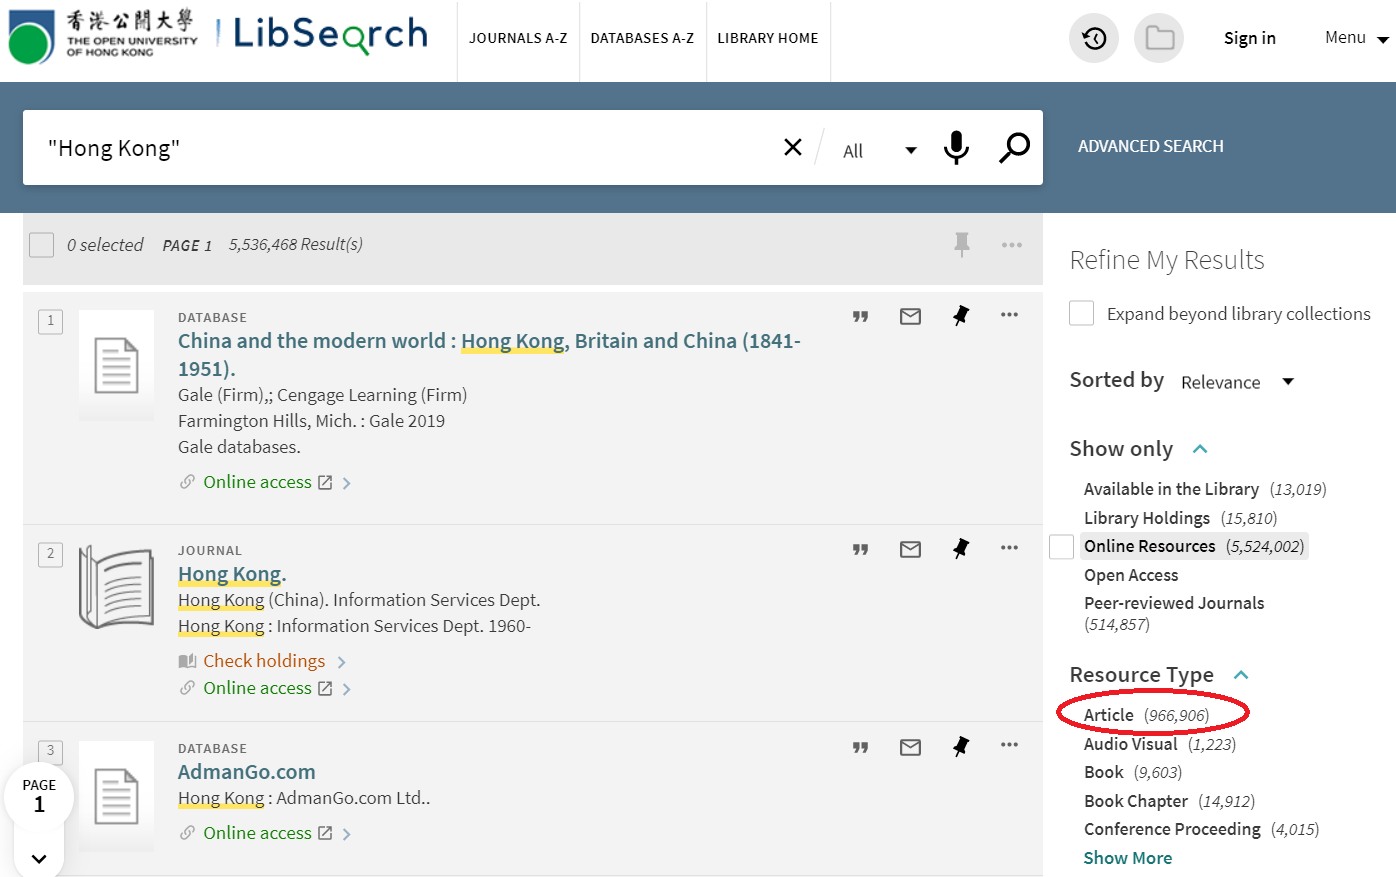Select result number 1 checkbox
Viewport: 1396px width, 877px height.
(50, 321)
